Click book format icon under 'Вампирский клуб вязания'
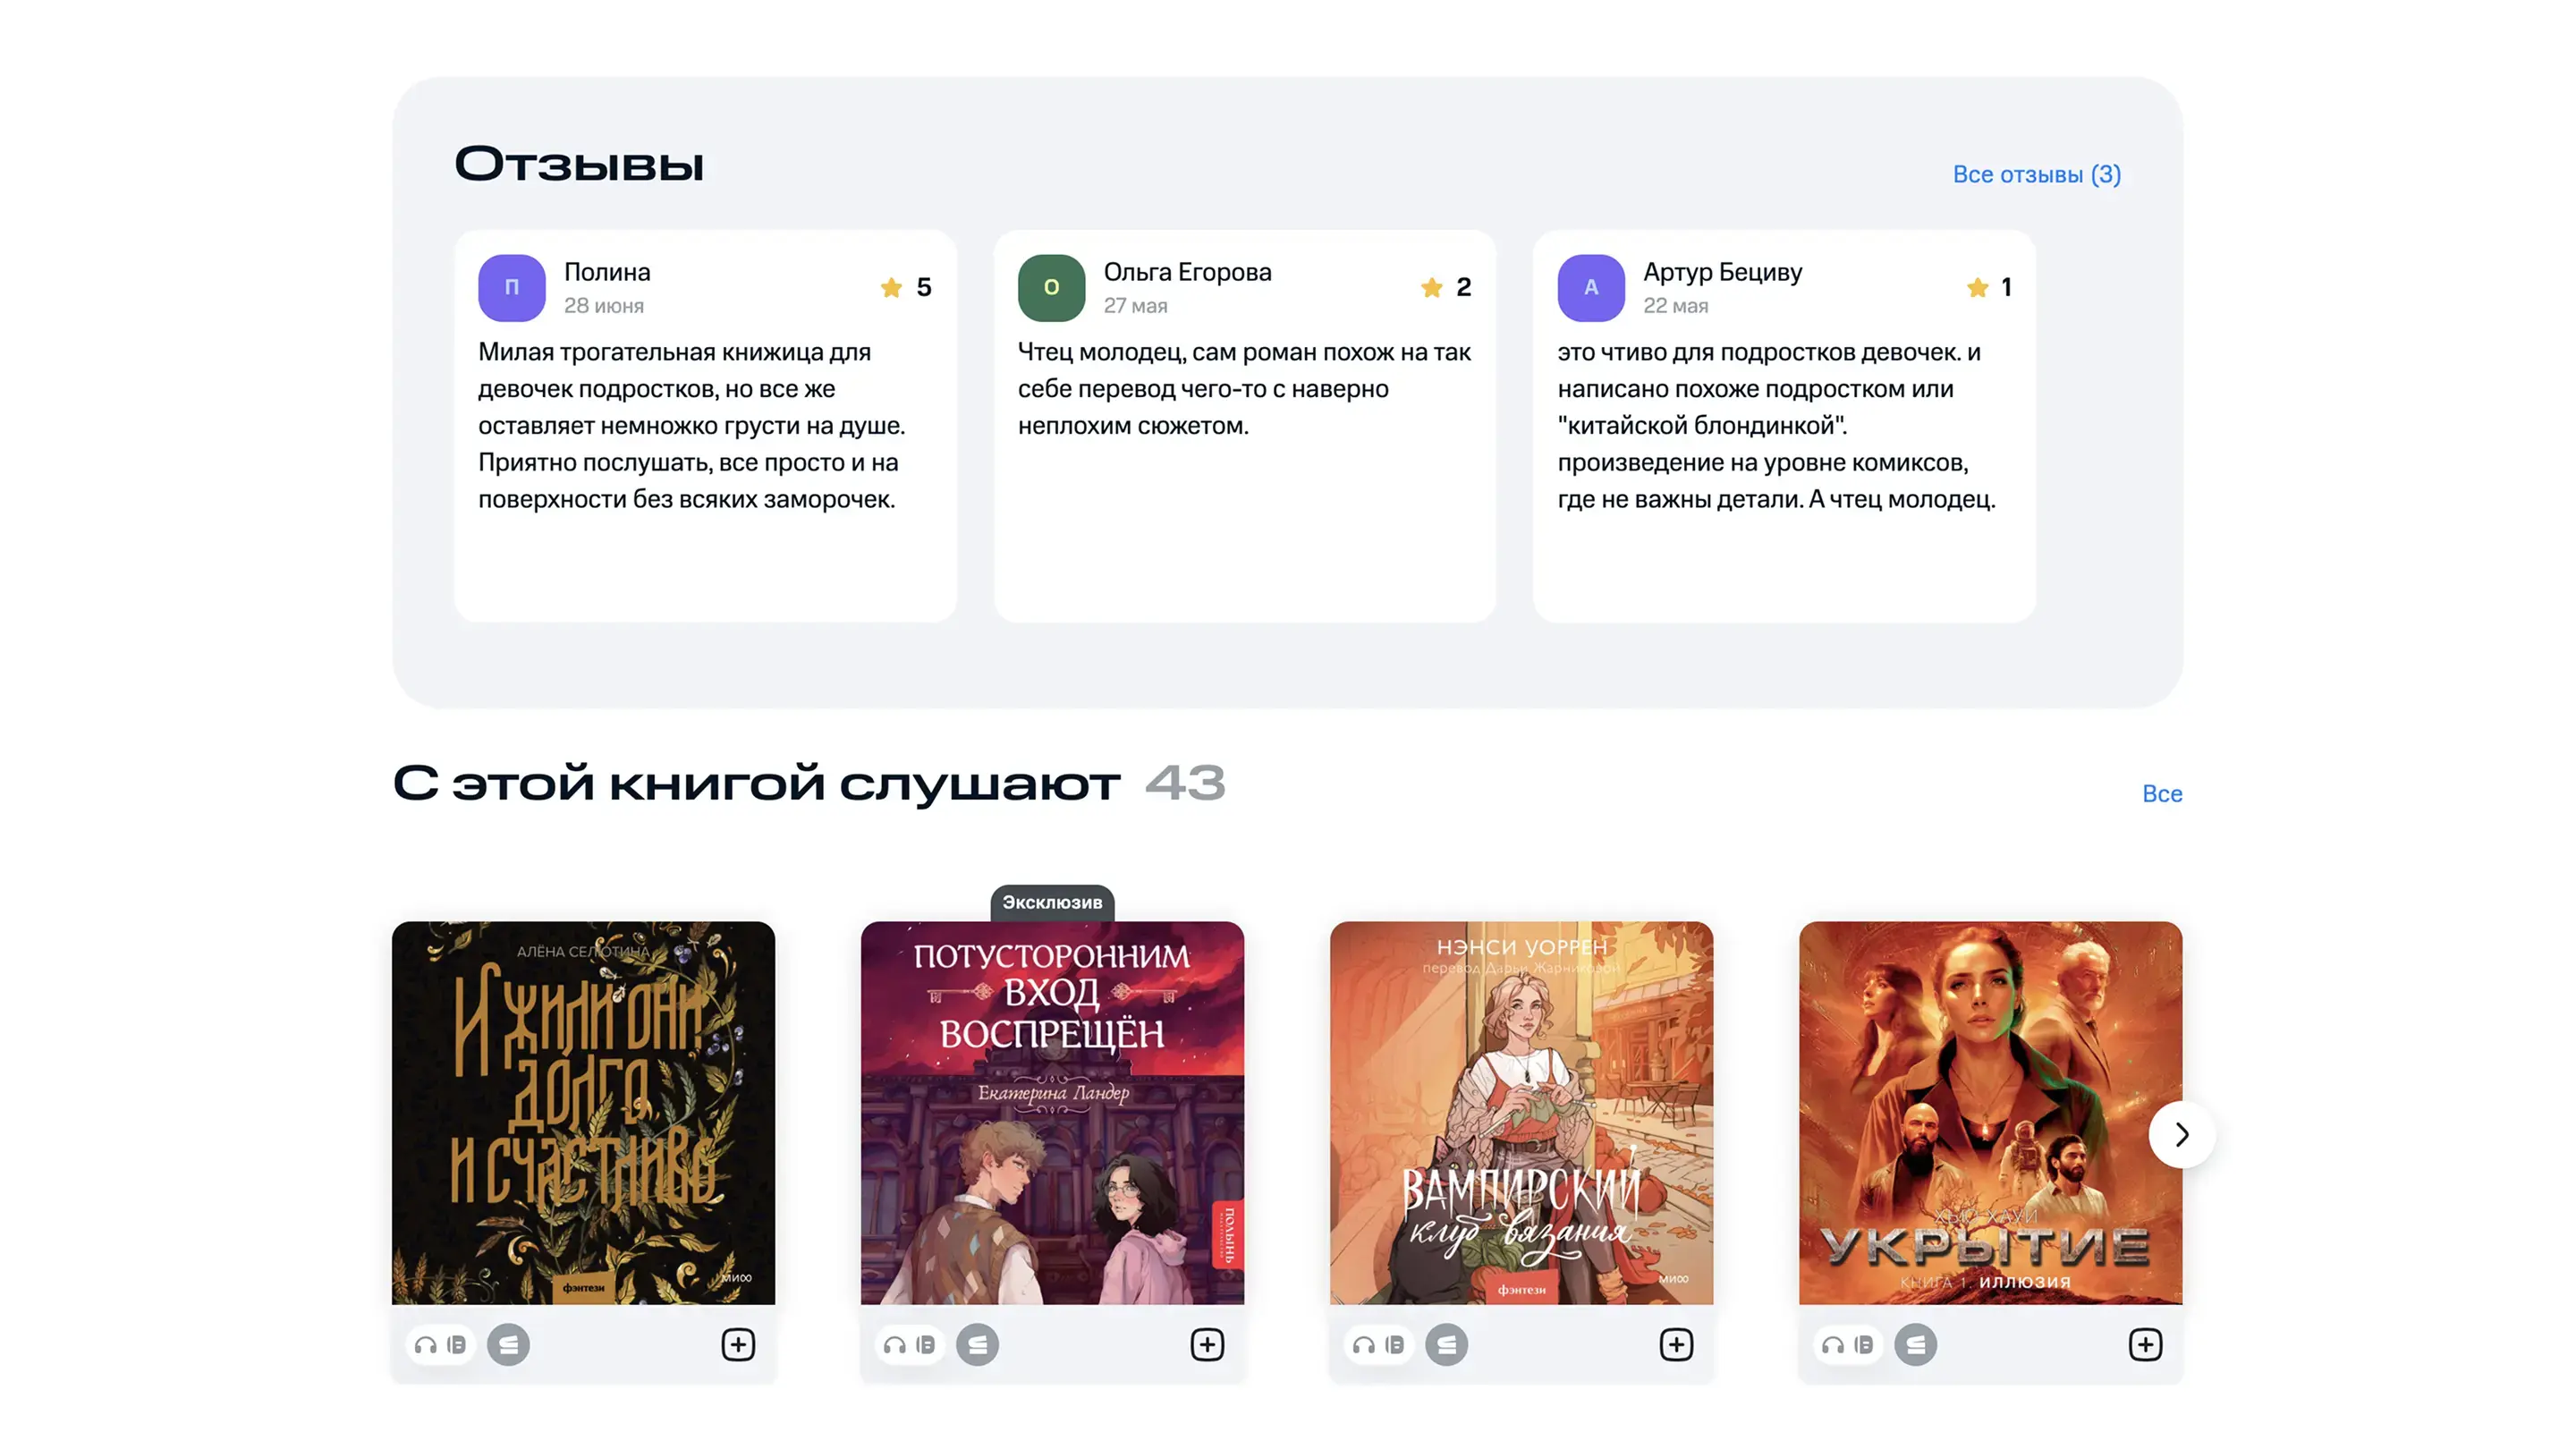The width and height of the screenshot is (2576, 1449). pyautogui.click(x=1395, y=1345)
